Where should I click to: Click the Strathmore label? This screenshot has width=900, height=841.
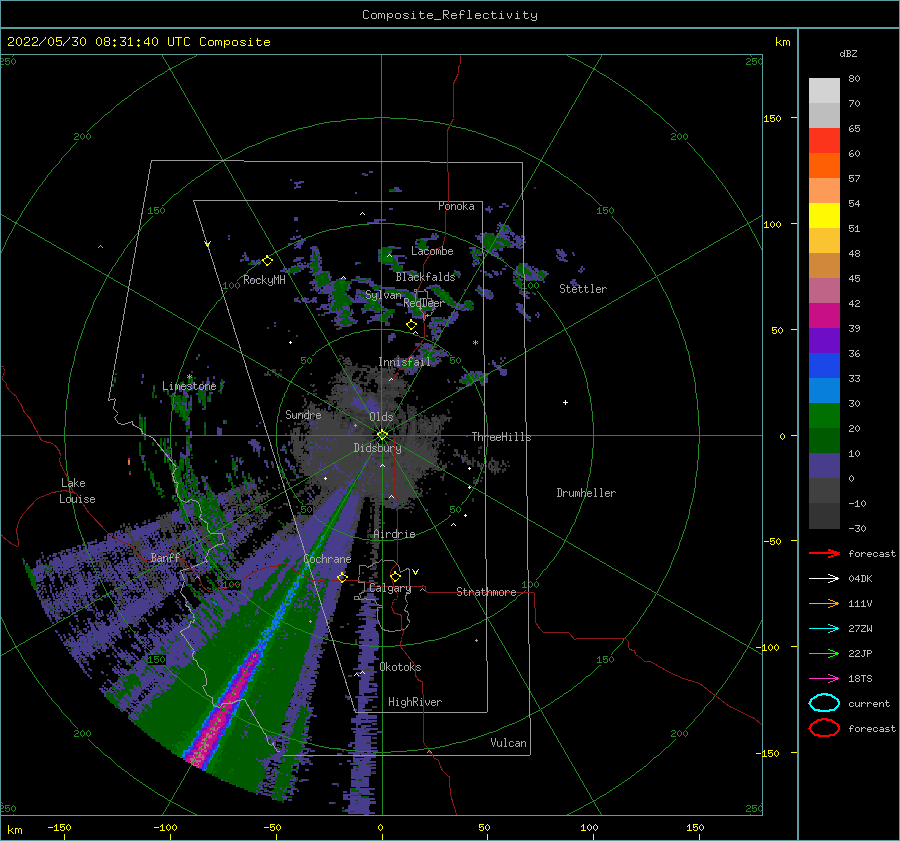coord(486,592)
